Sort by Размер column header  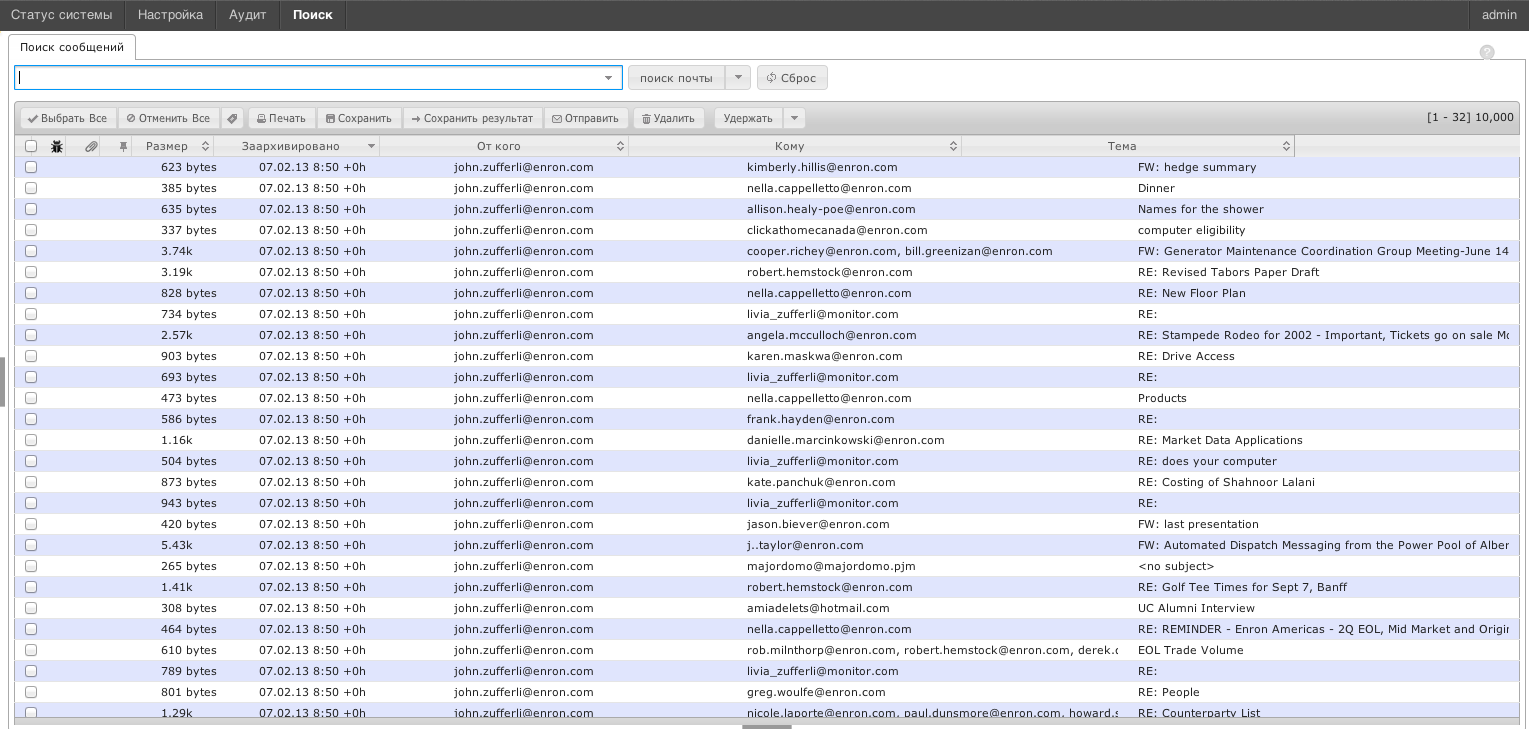point(172,146)
